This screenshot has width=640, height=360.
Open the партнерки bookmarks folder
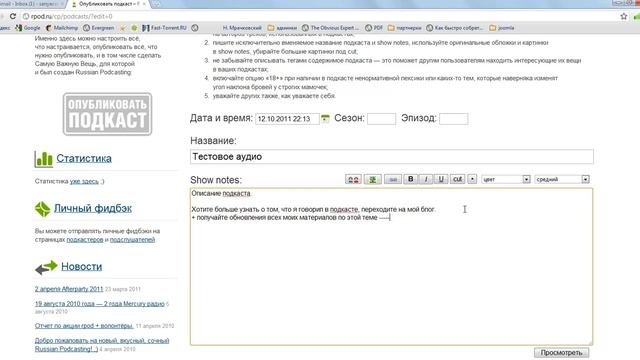click(x=404, y=28)
